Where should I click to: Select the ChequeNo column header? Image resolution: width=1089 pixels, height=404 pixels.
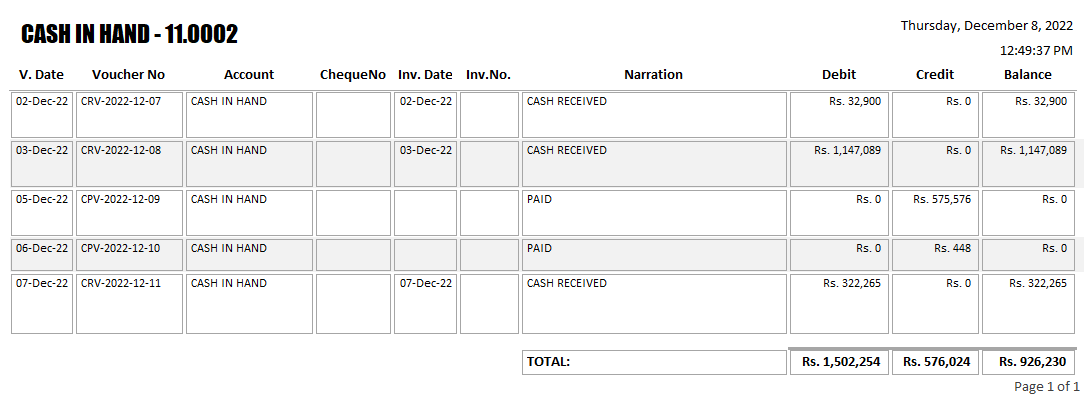point(353,75)
